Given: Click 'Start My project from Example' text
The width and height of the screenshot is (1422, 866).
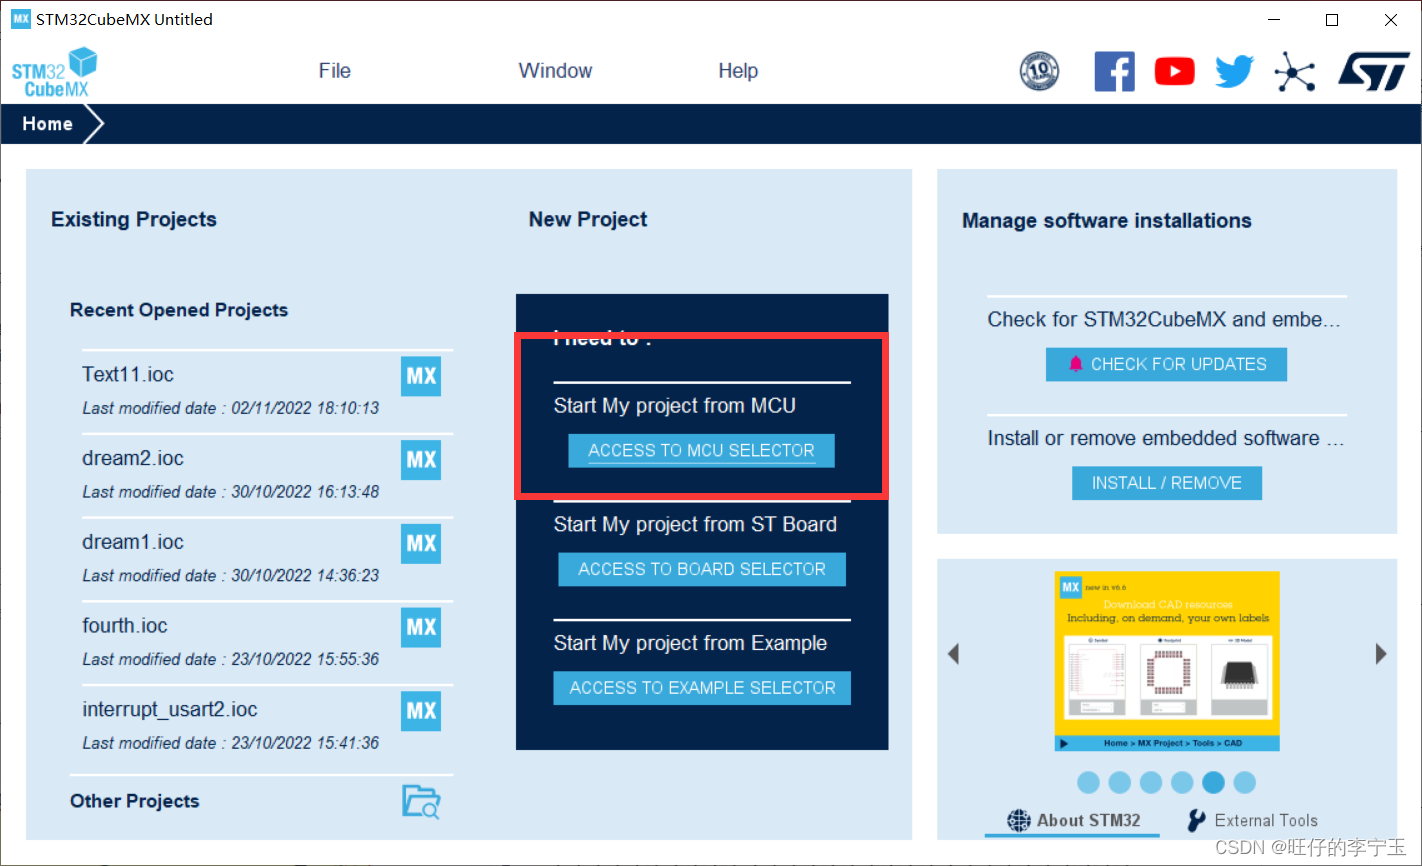Looking at the screenshot, I should [690, 643].
